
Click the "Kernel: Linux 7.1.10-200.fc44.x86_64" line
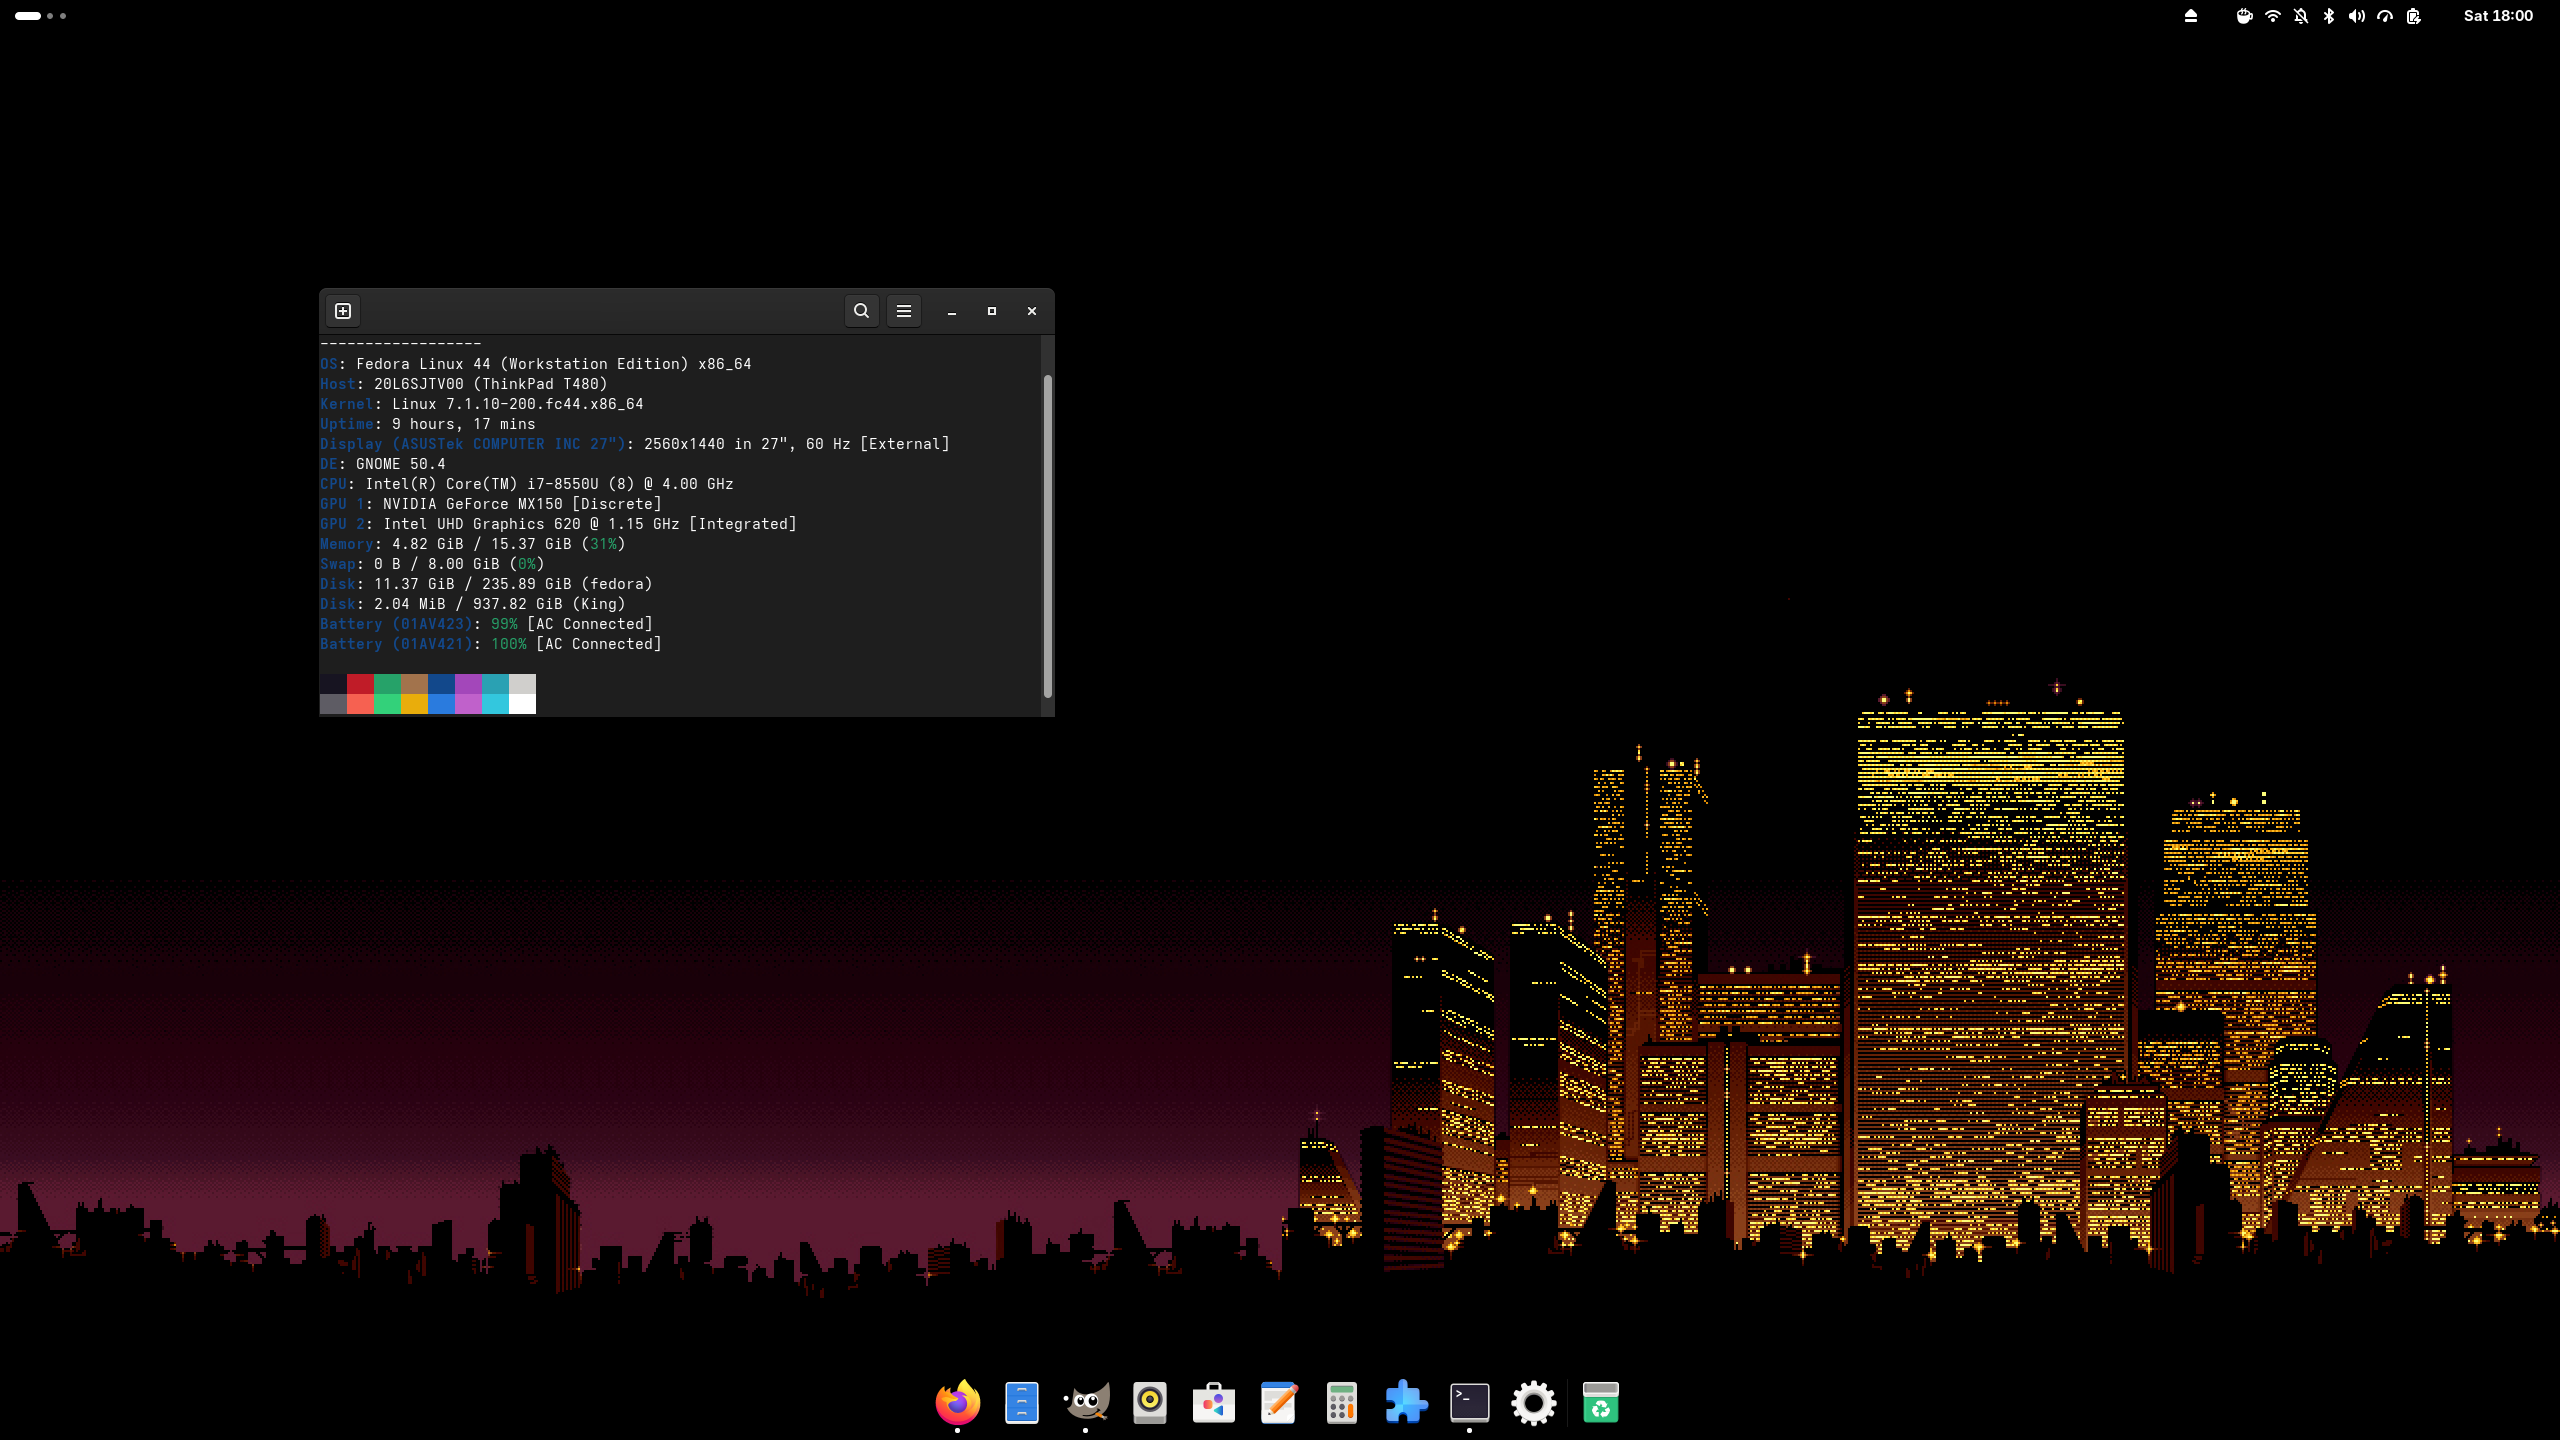pos(482,404)
